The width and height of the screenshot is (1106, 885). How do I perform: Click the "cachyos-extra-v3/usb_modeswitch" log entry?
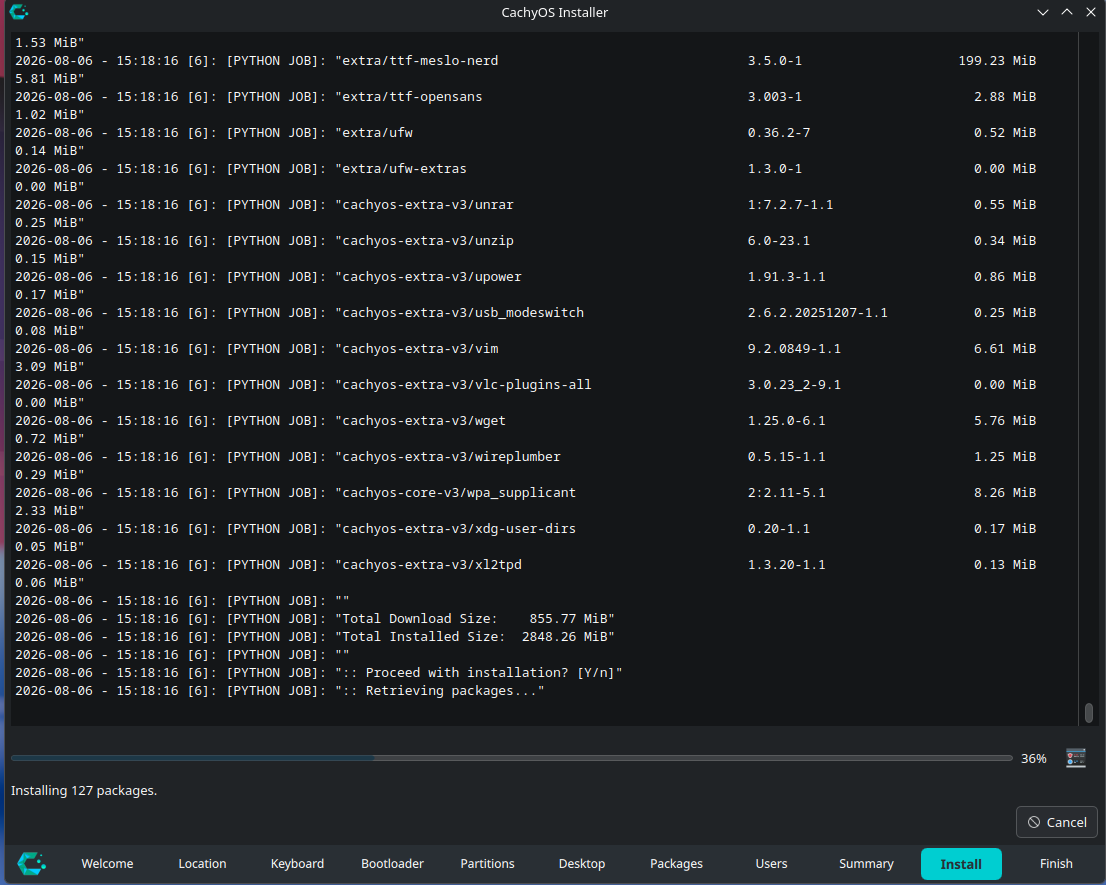(525, 312)
